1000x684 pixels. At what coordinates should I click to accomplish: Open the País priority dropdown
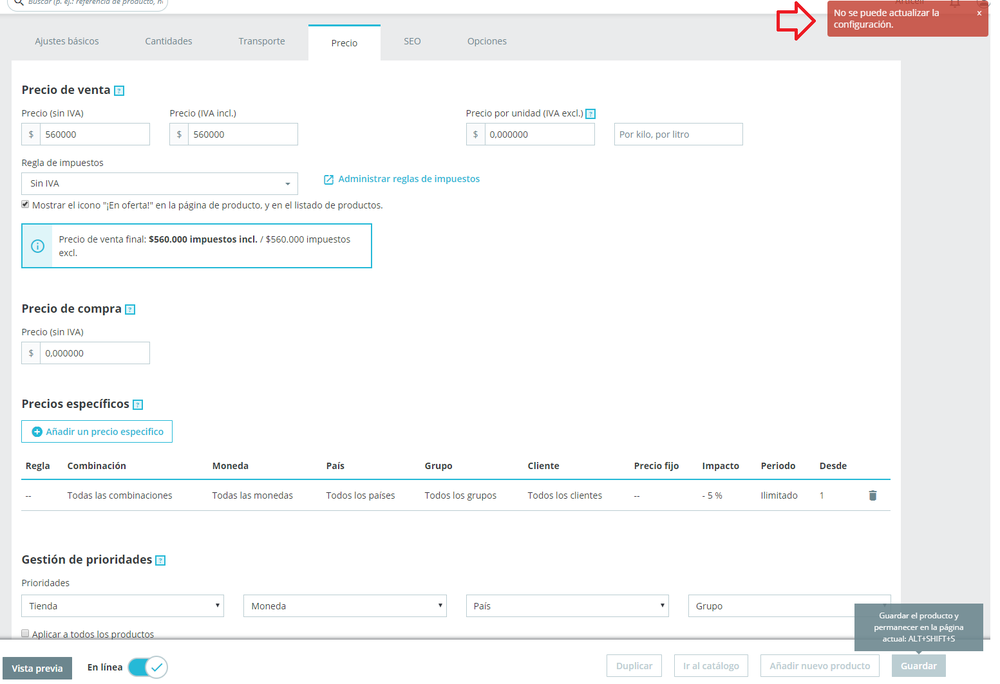(x=567, y=606)
